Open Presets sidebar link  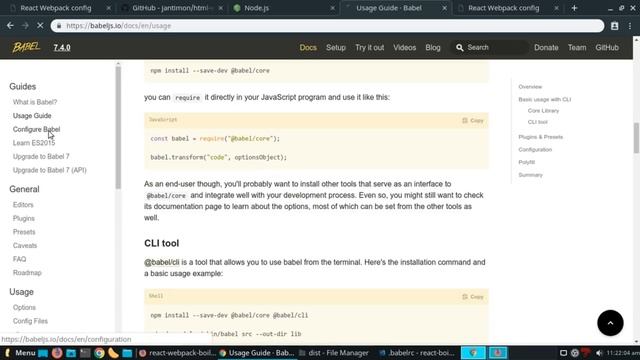[x=24, y=232]
